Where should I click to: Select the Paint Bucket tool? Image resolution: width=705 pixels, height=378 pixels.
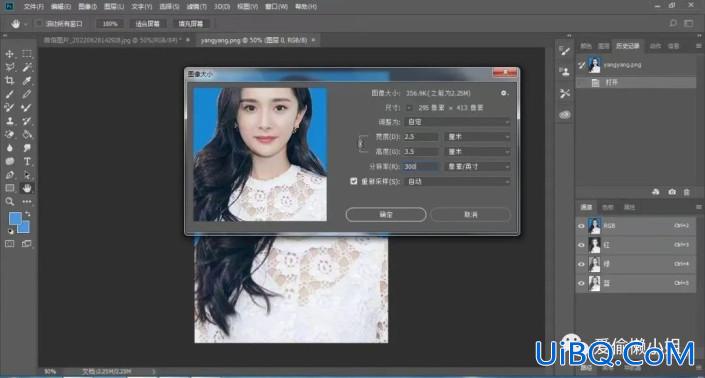click(x=27, y=134)
